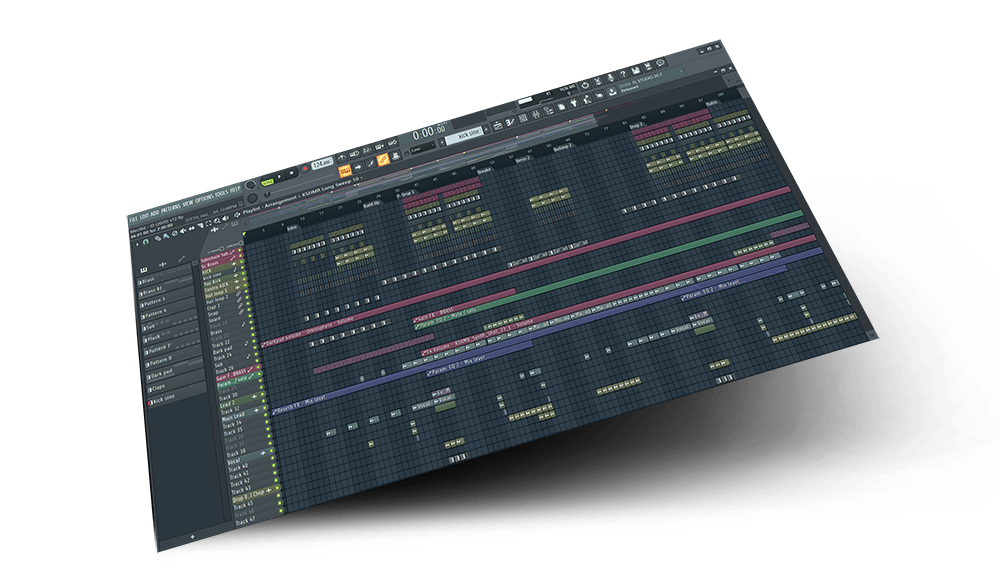Open the plugin picker plug icon
Screen dimensions: 1000x573
tap(574, 103)
